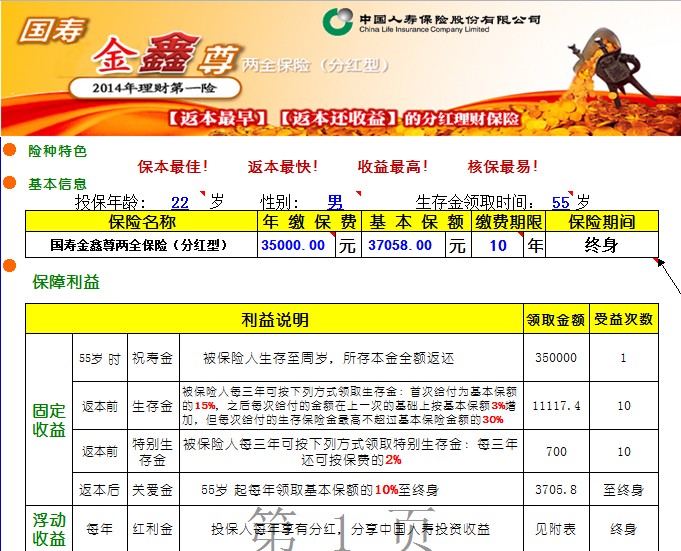Click the 保本最佳! feature text

(x=173, y=166)
